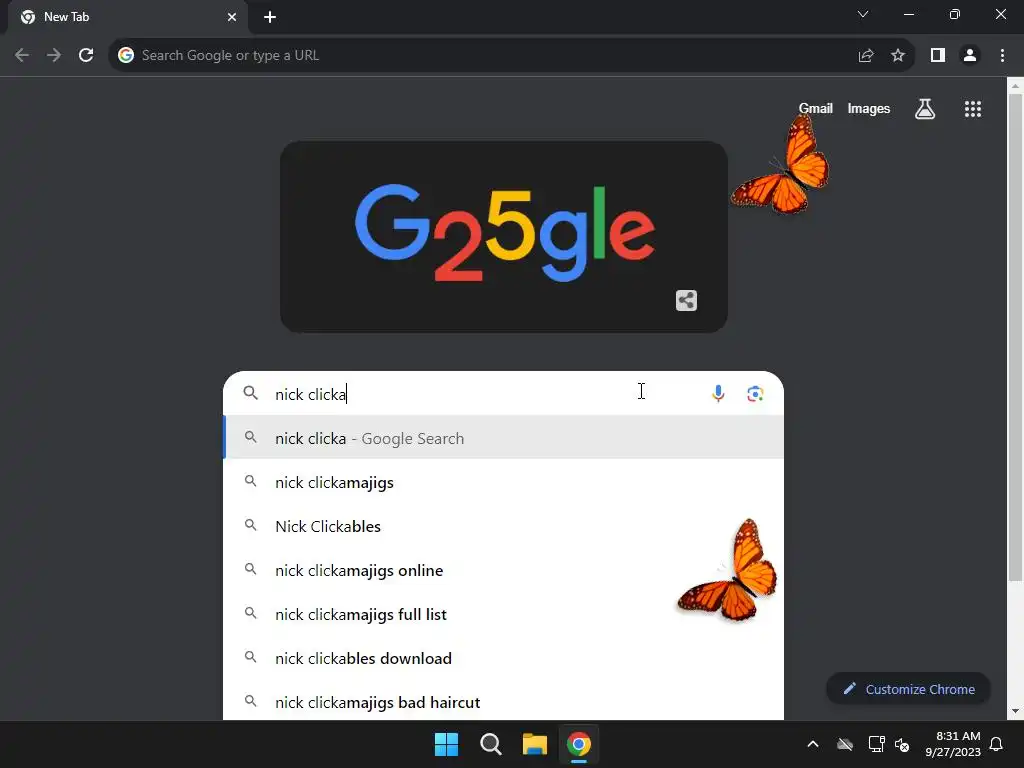Viewport: 1024px width, 768px height.
Task: Open the Windows Start menu
Action: click(447, 744)
